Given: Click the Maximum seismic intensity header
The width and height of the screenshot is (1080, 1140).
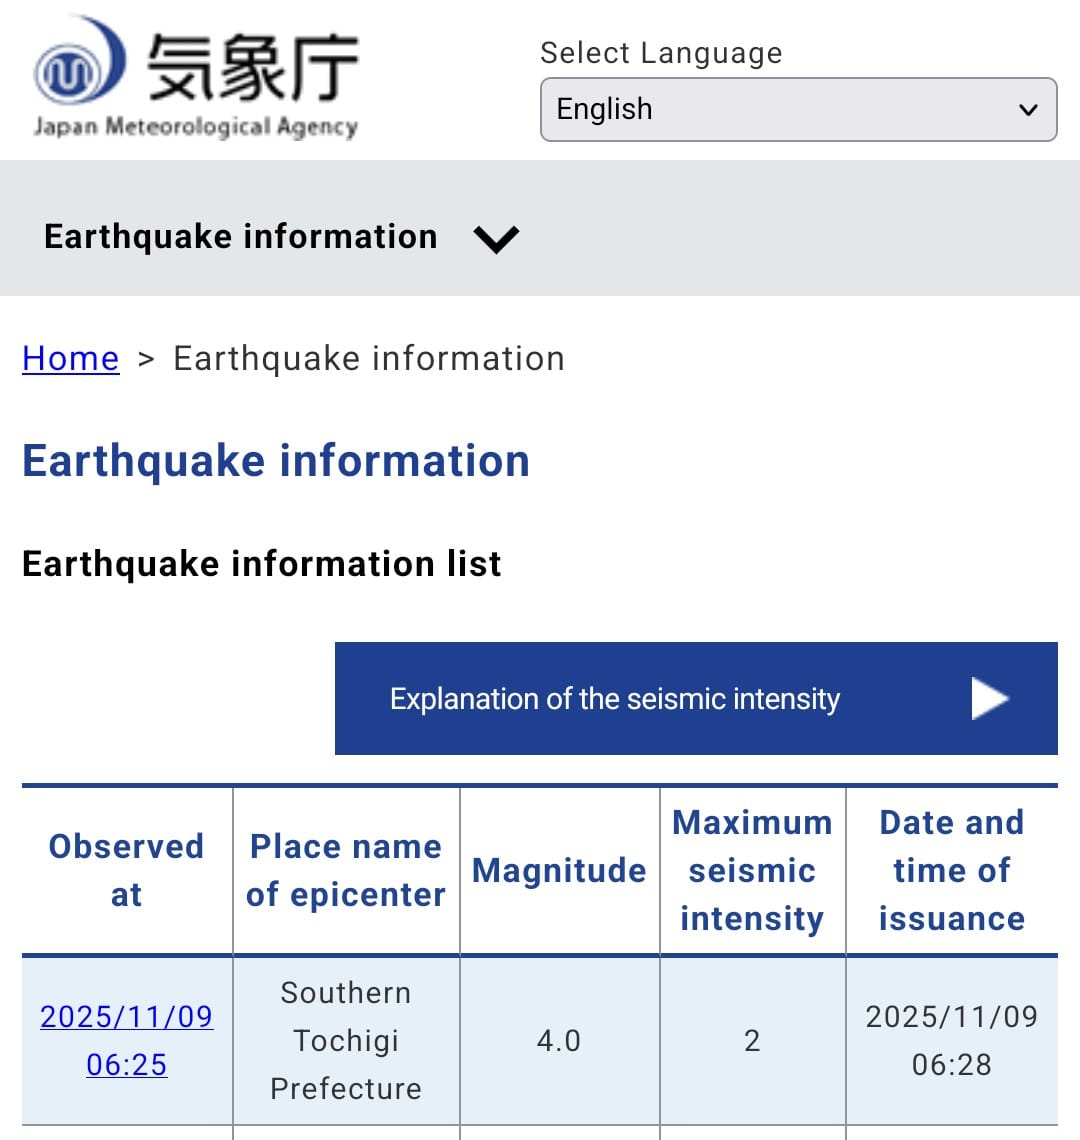Looking at the screenshot, I should pyautogui.click(x=752, y=870).
